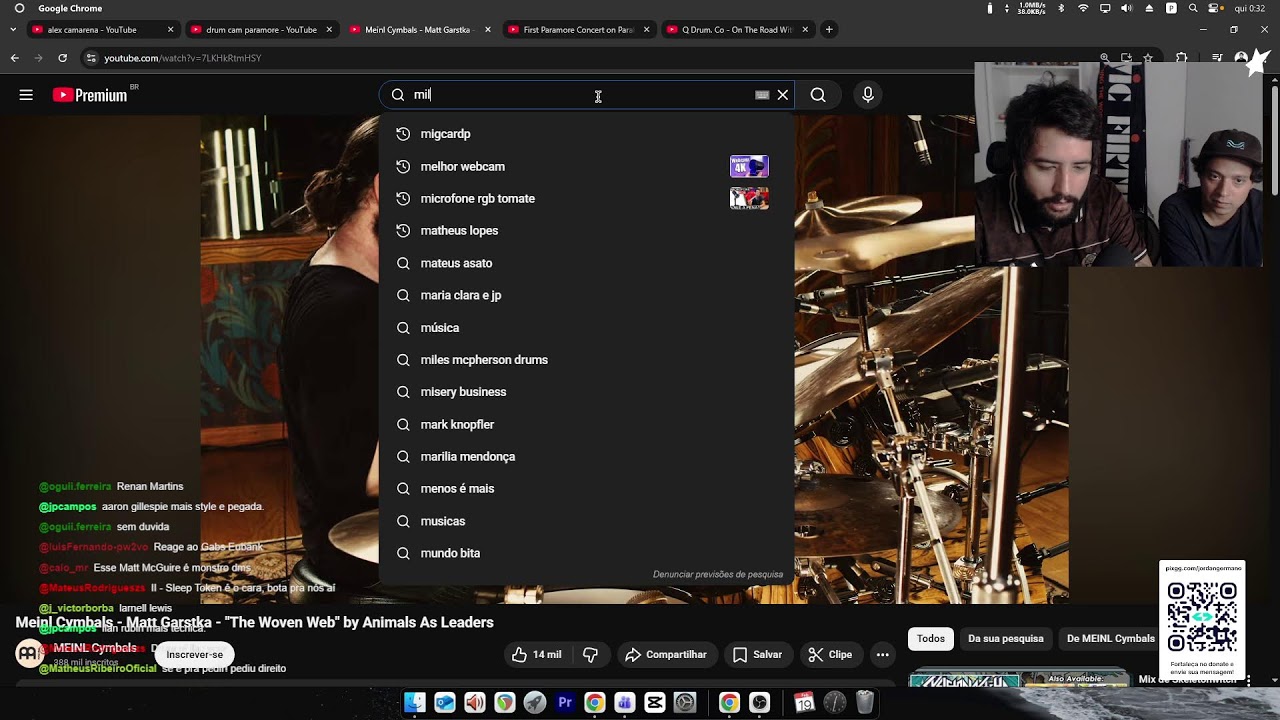Choose suggestion "música"
The width and height of the screenshot is (1280, 720).
[586, 328]
